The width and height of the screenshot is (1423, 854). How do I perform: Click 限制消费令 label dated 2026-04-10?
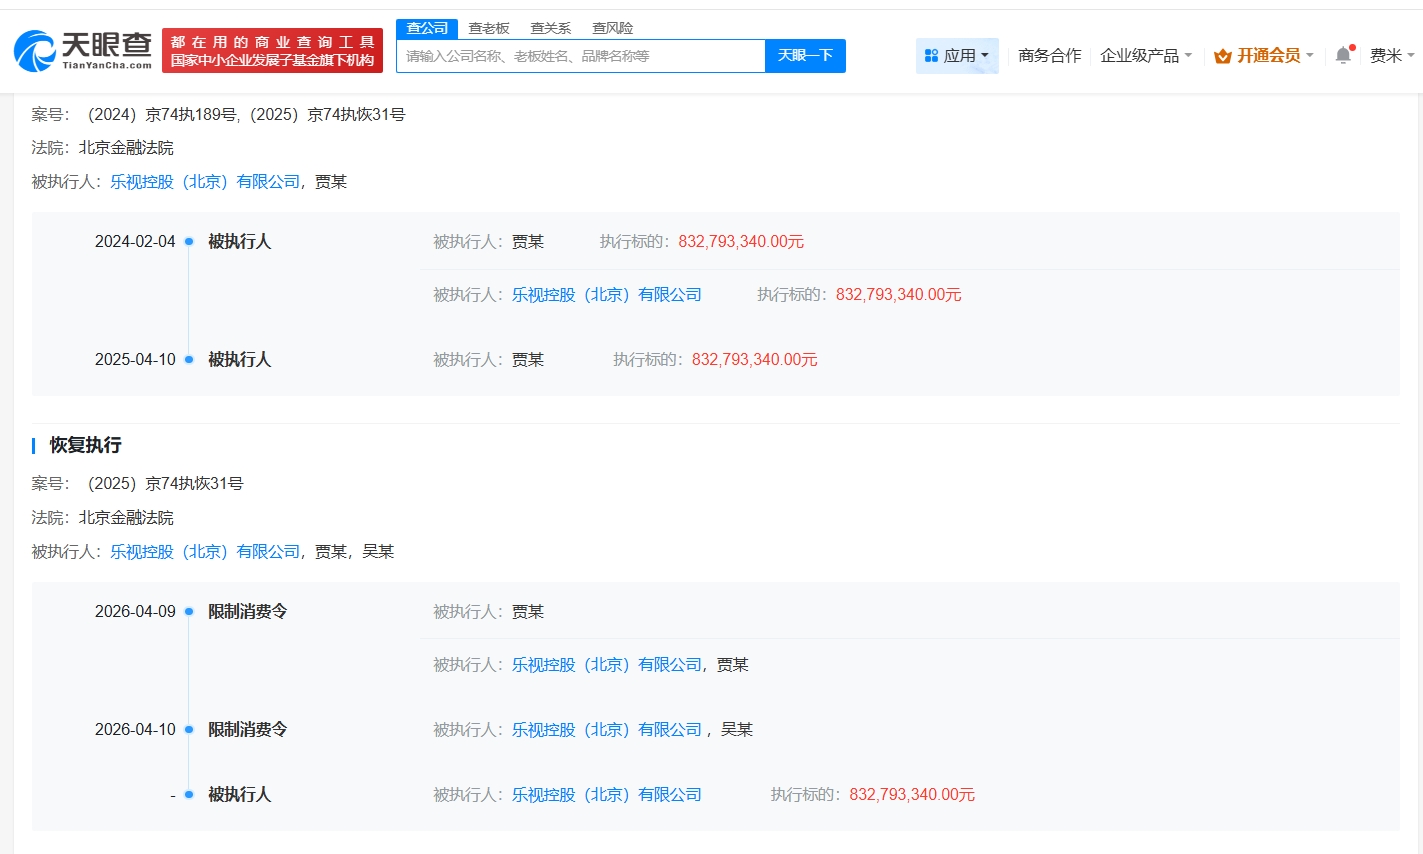[x=248, y=730]
